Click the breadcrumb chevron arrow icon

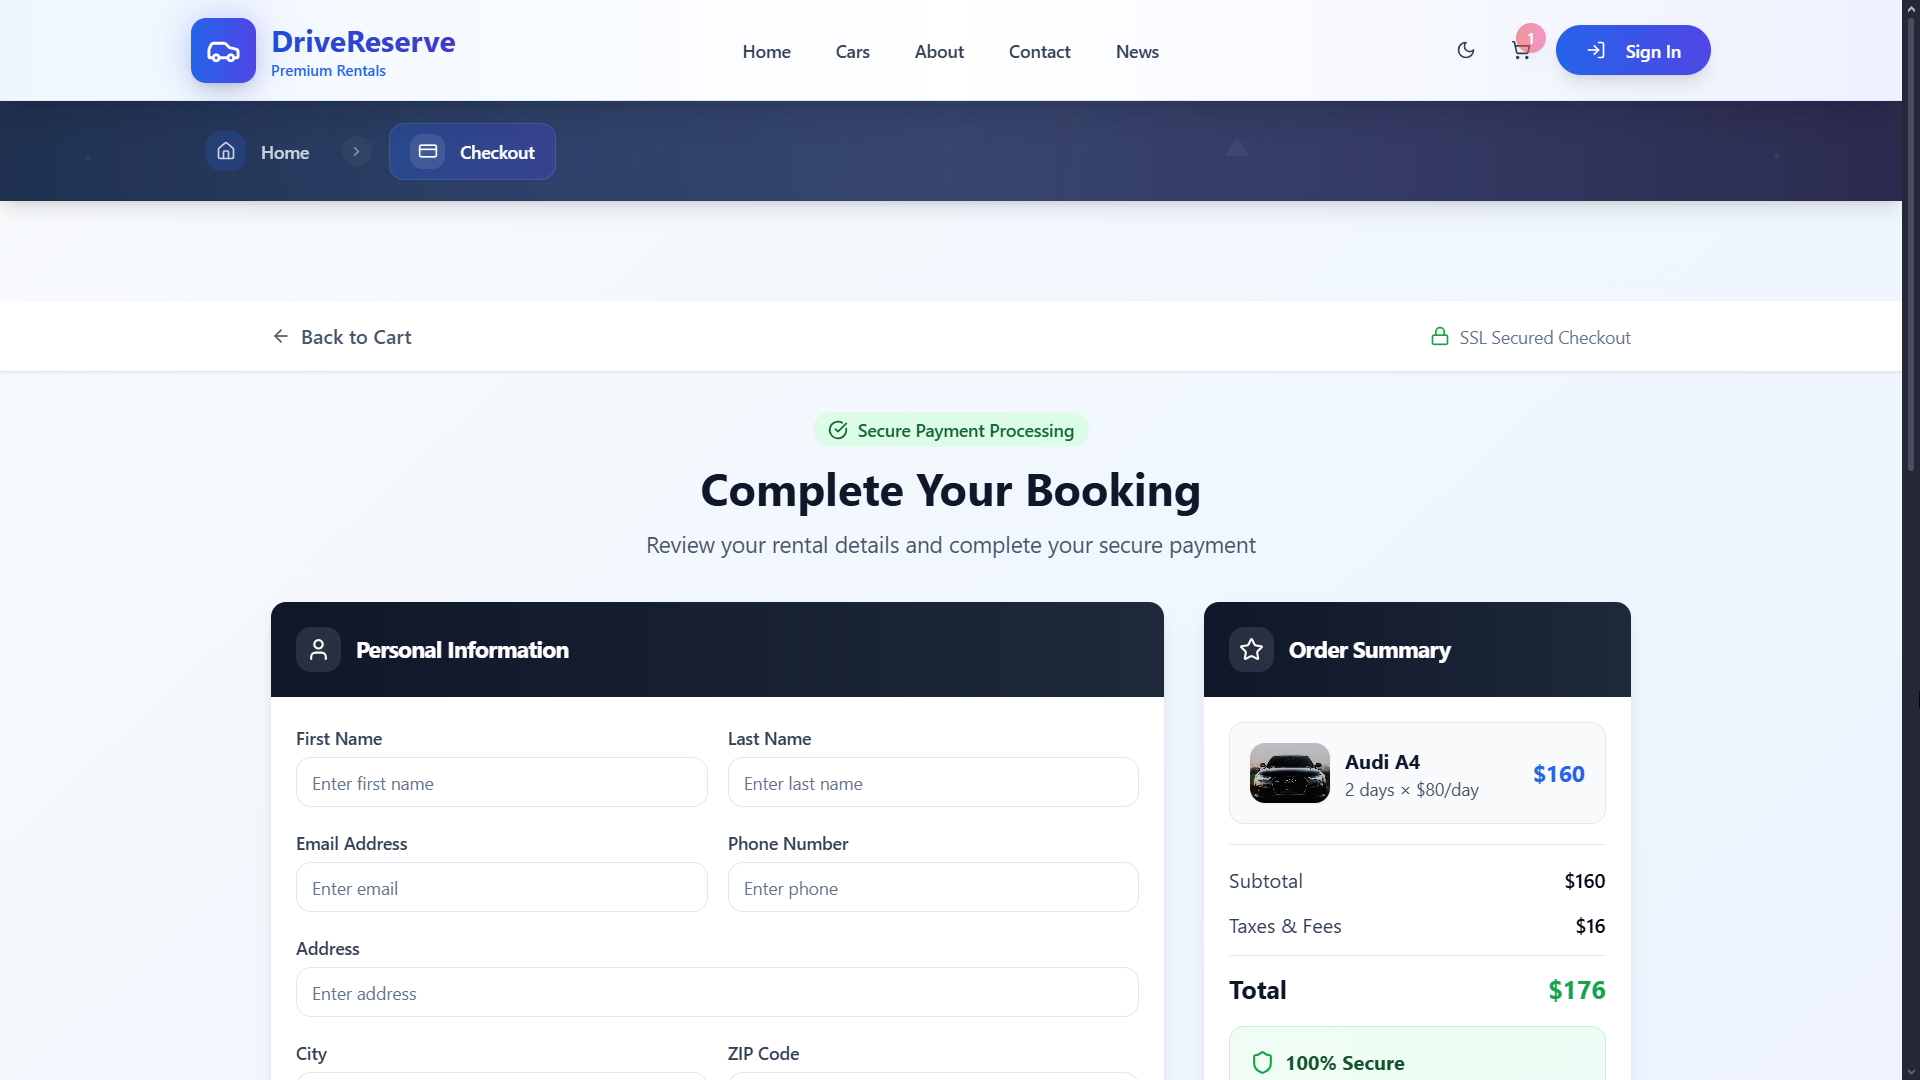pyautogui.click(x=356, y=151)
